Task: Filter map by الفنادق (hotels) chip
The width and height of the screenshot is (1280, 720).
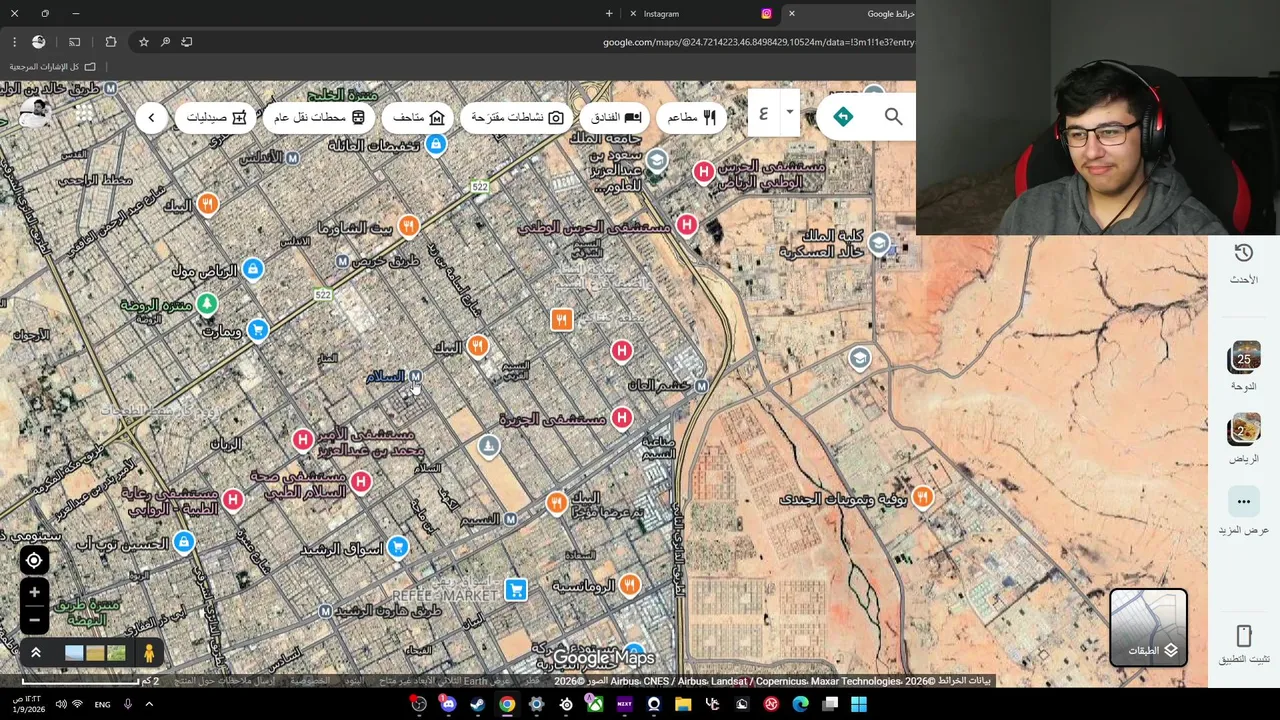Action: pos(616,118)
